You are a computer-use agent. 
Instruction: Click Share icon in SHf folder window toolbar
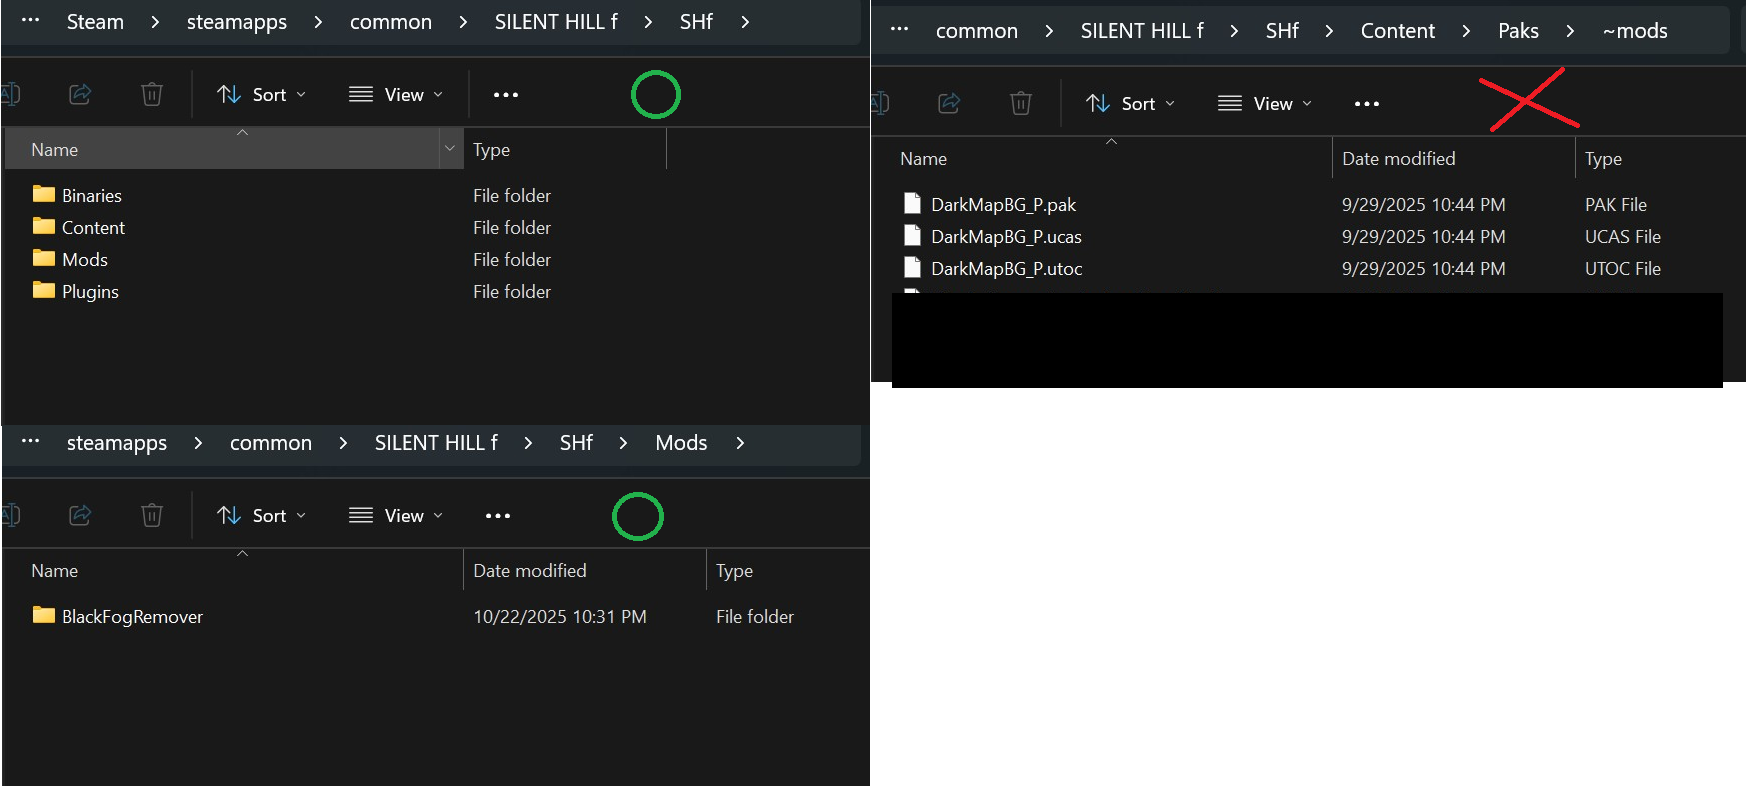click(80, 94)
